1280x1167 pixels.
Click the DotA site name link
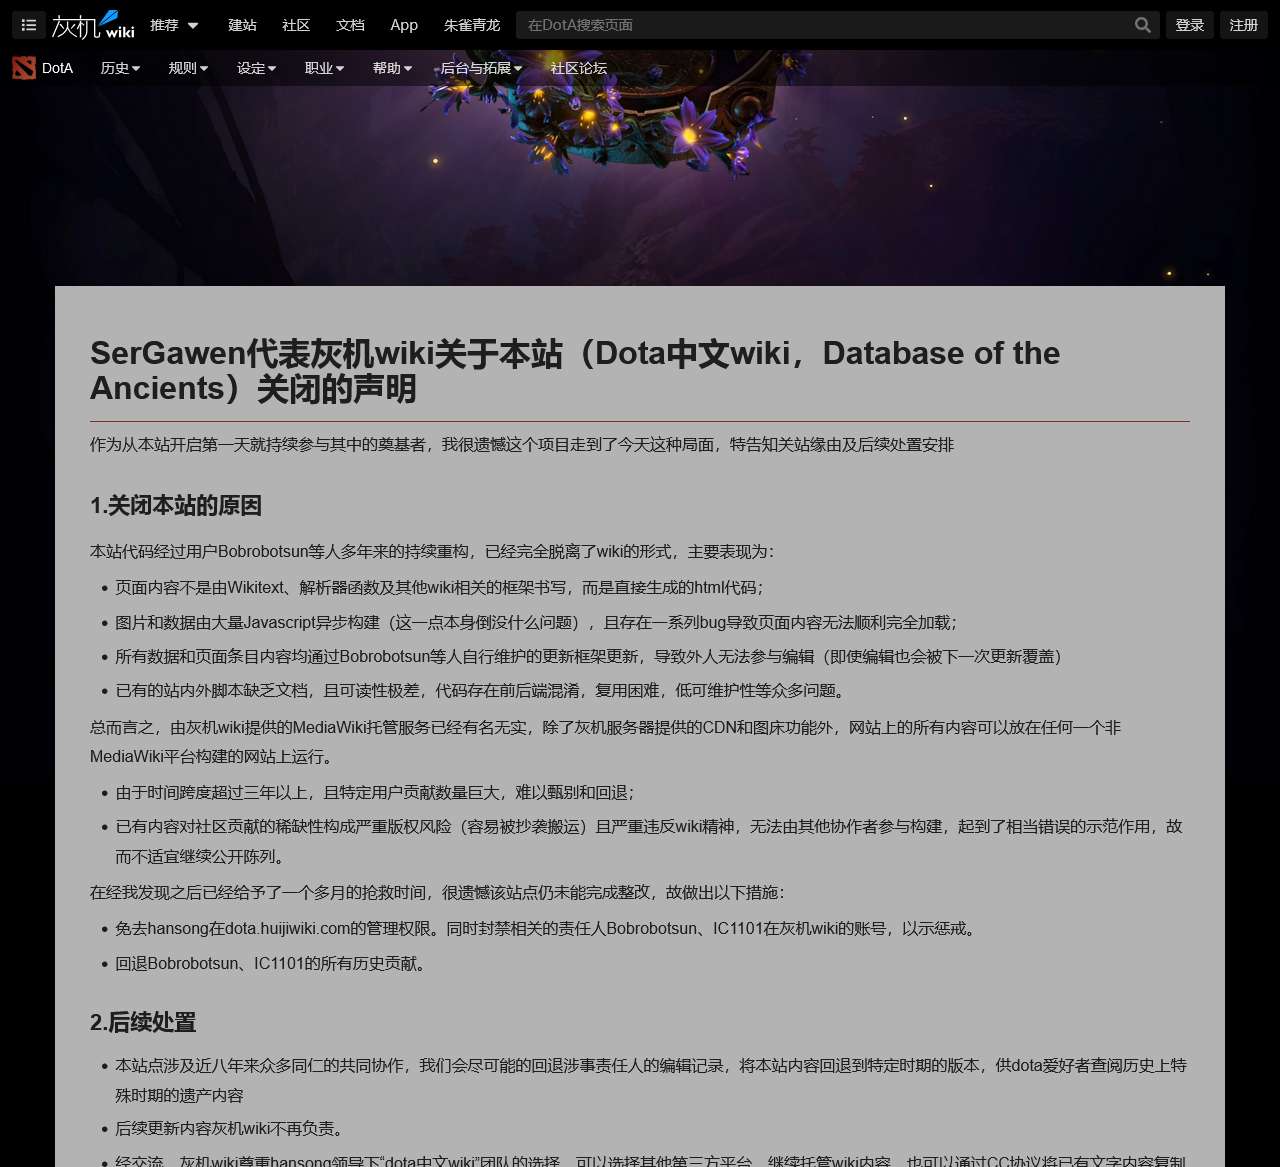tap(57, 68)
